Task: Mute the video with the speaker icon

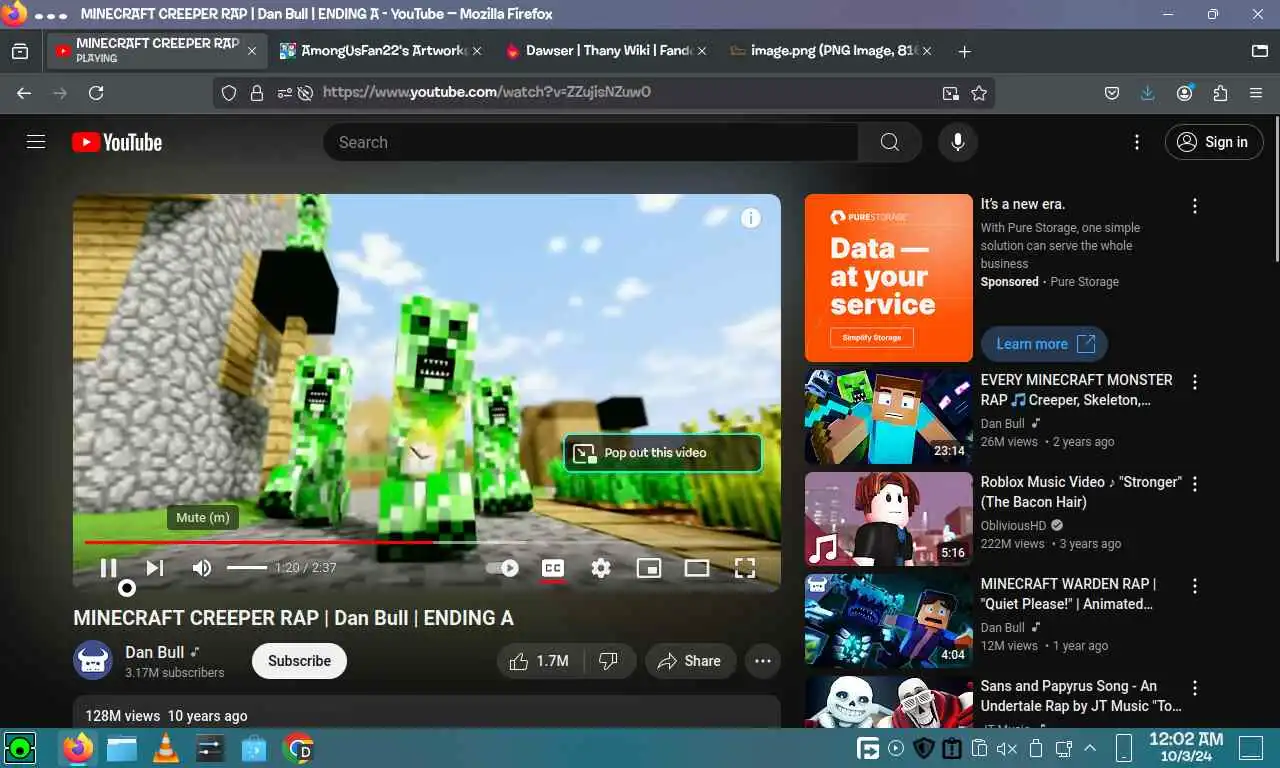Action: click(202, 568)
